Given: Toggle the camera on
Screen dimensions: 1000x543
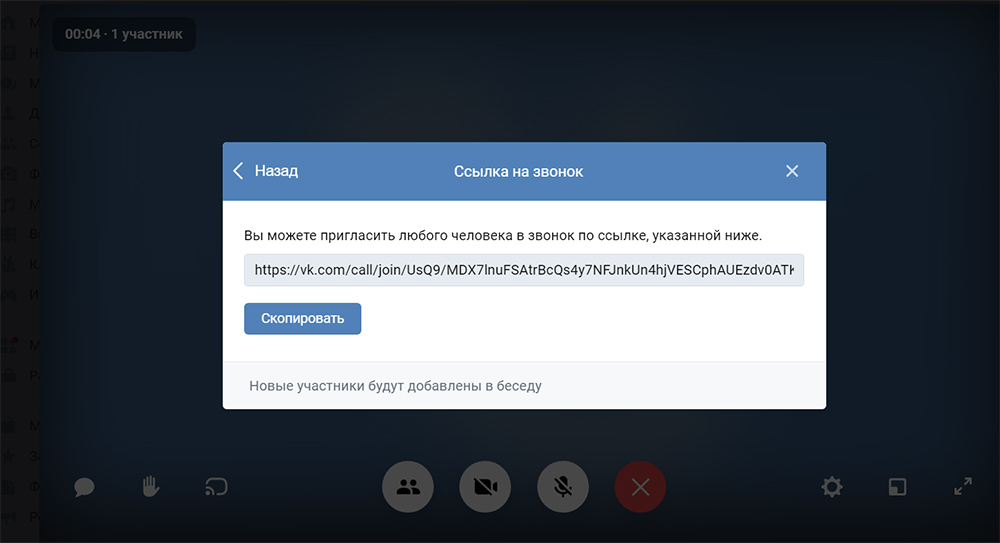Looking at the screenshot, I should [485, 487].
